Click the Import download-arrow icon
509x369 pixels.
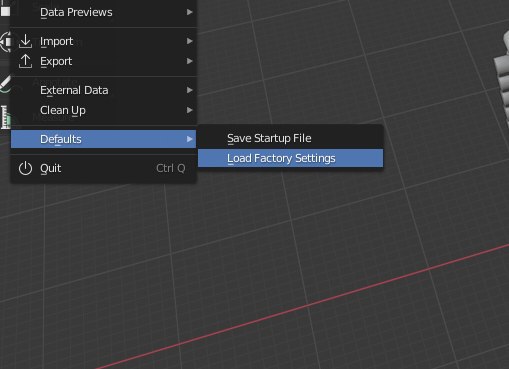[x=25, y=41]
